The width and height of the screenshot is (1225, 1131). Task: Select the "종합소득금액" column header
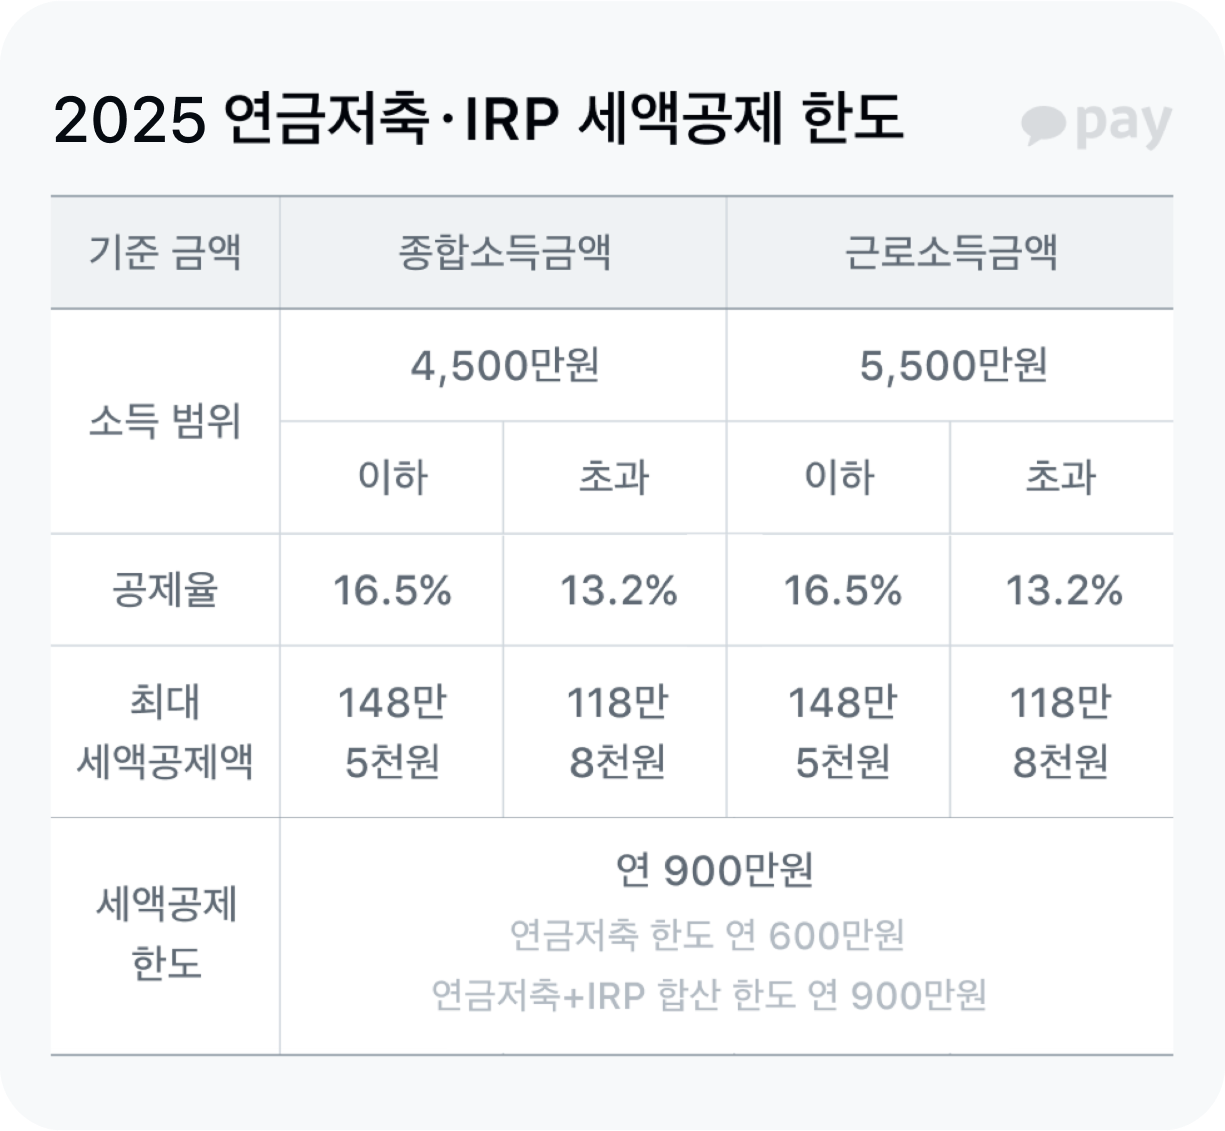point(503,252)
